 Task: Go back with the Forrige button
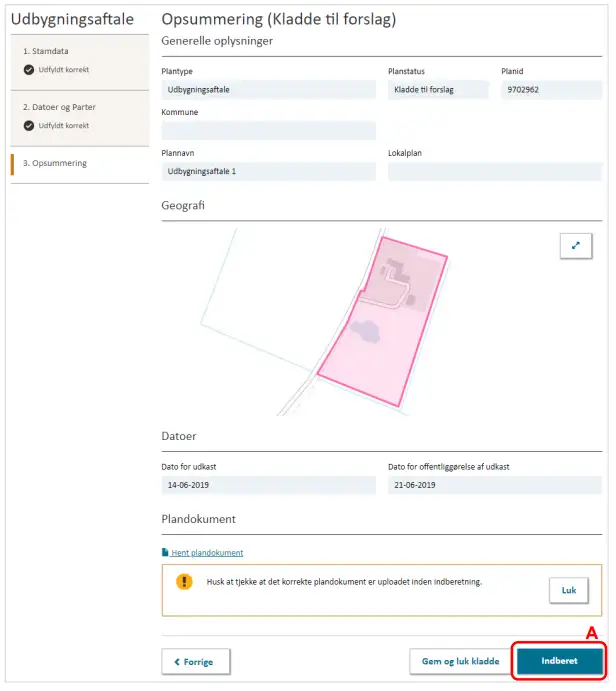[x=195, y=661]
